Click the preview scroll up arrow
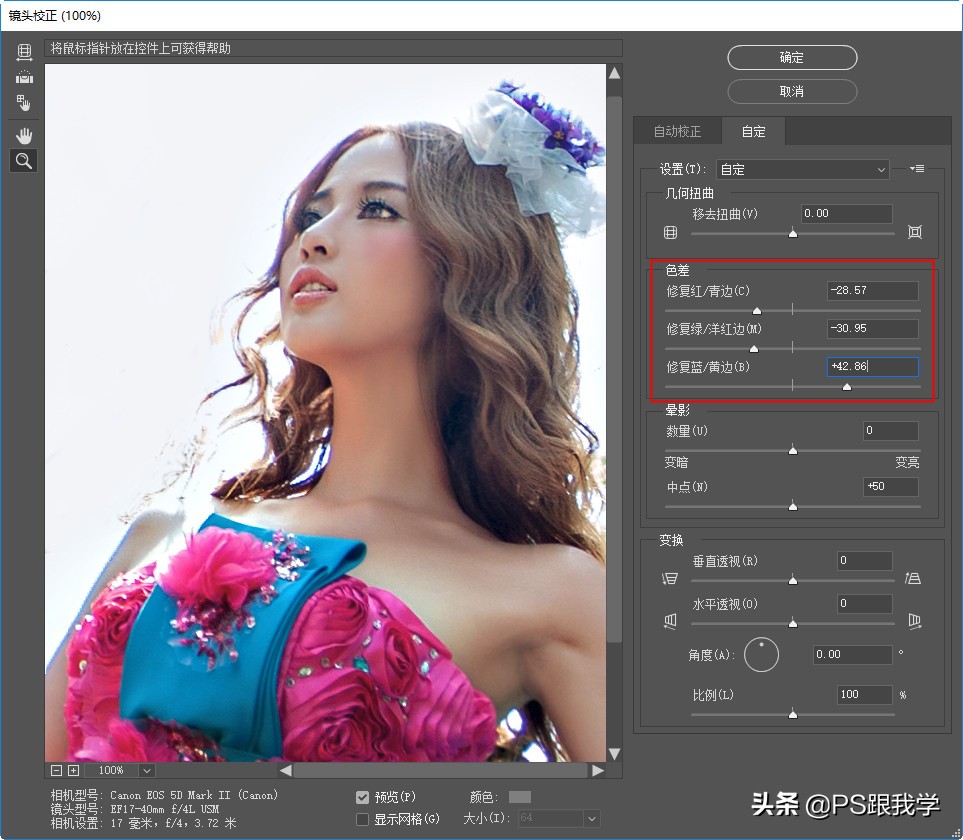The image size is (963, 840). coord(614,73)
